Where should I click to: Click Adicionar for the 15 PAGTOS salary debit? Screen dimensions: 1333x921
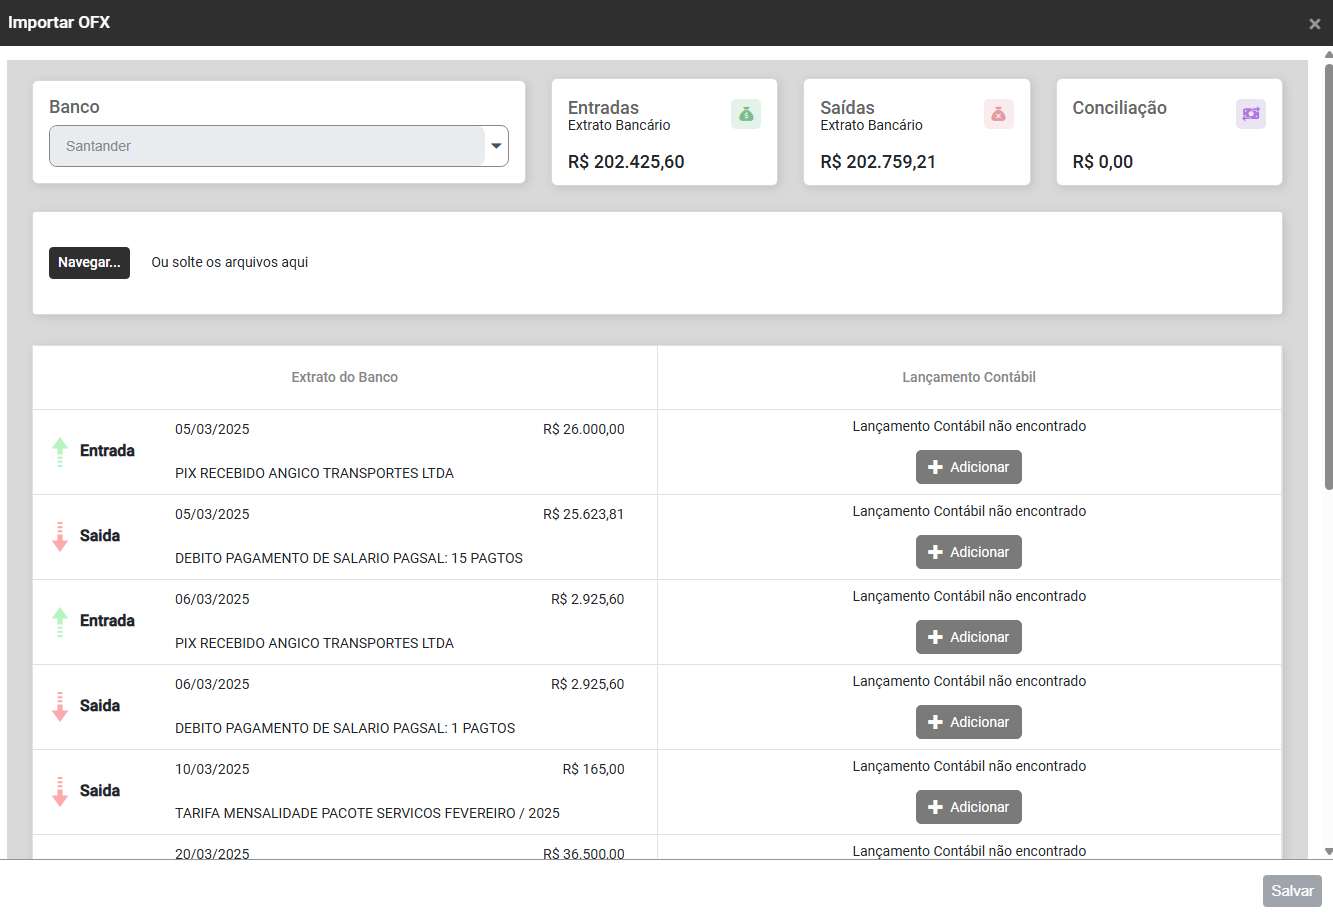coord(968,552)
